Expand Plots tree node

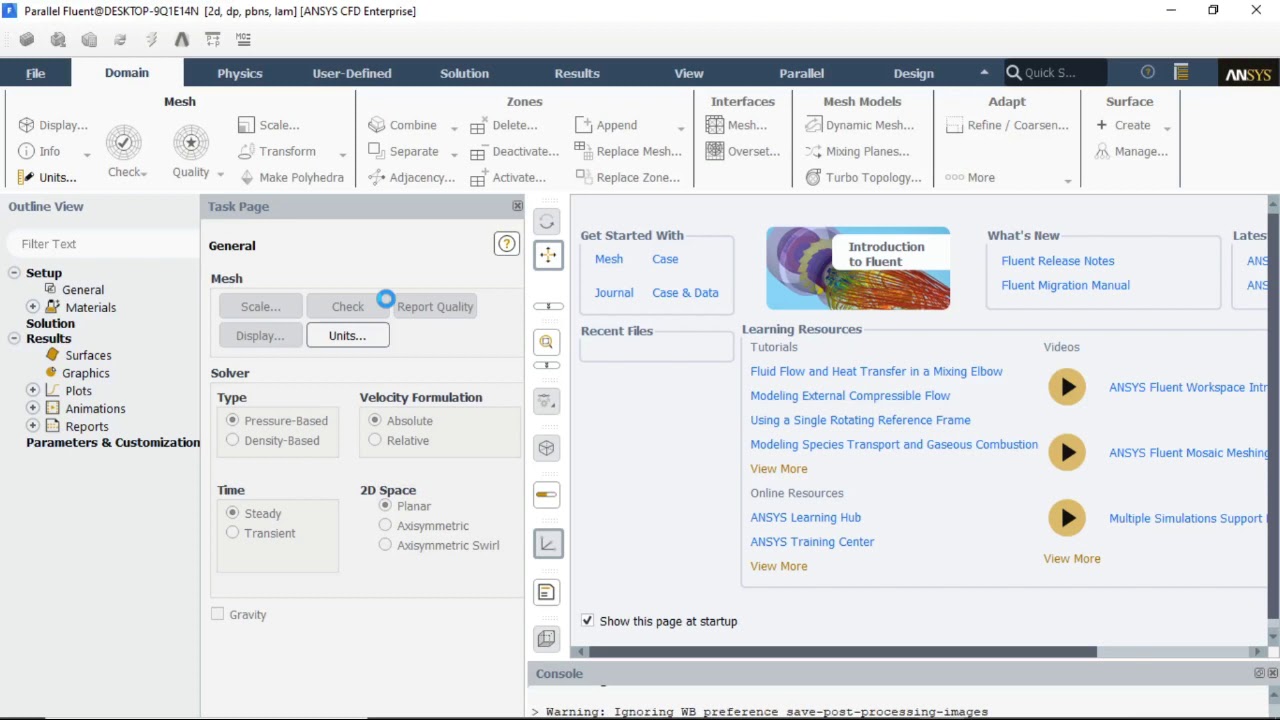coord(33,391)
